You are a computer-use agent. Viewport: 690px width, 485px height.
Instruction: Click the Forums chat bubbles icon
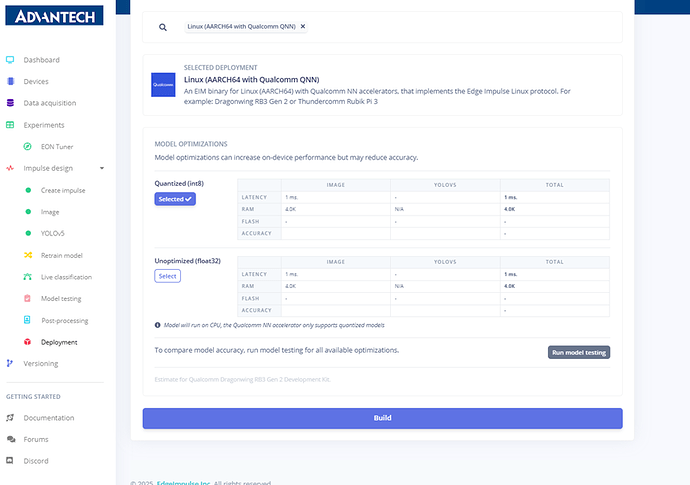tap(11, 439)
